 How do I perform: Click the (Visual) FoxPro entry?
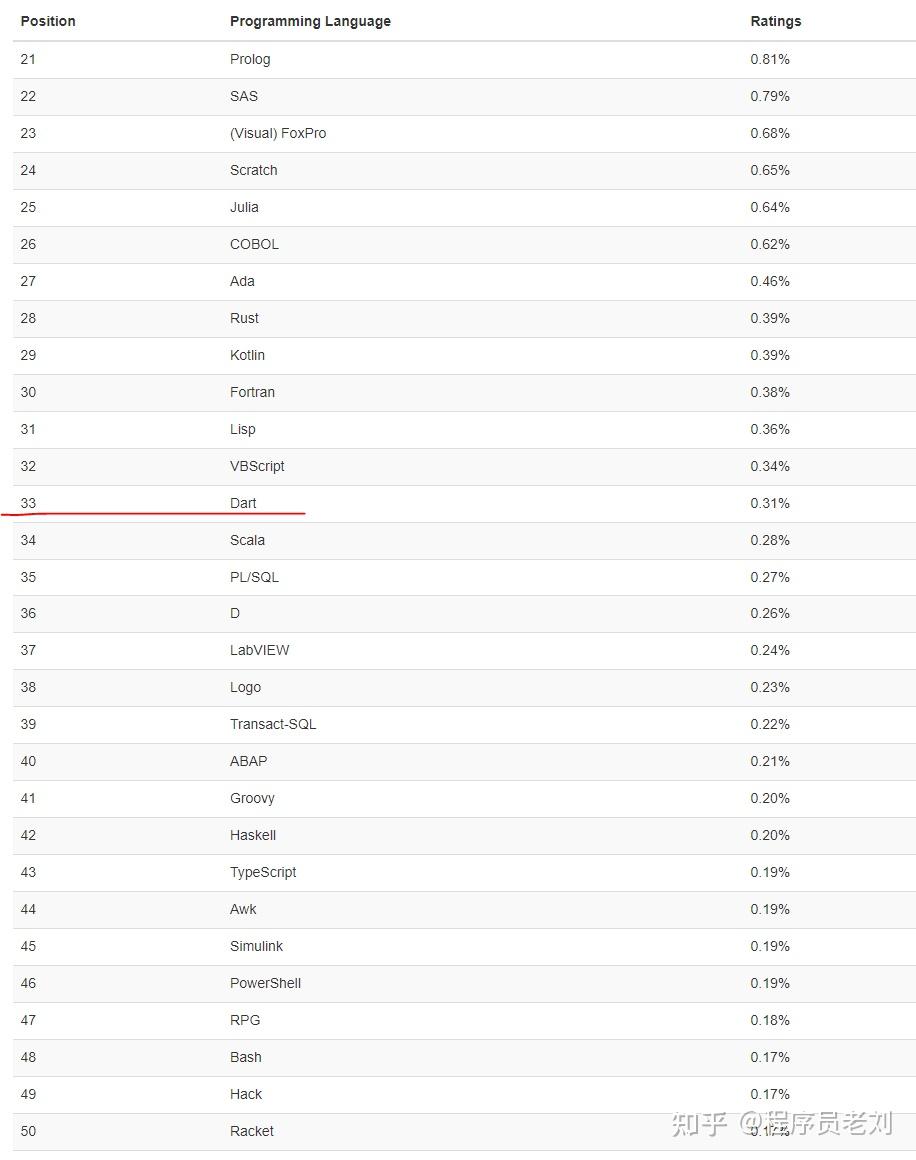[x=278, y=133]
